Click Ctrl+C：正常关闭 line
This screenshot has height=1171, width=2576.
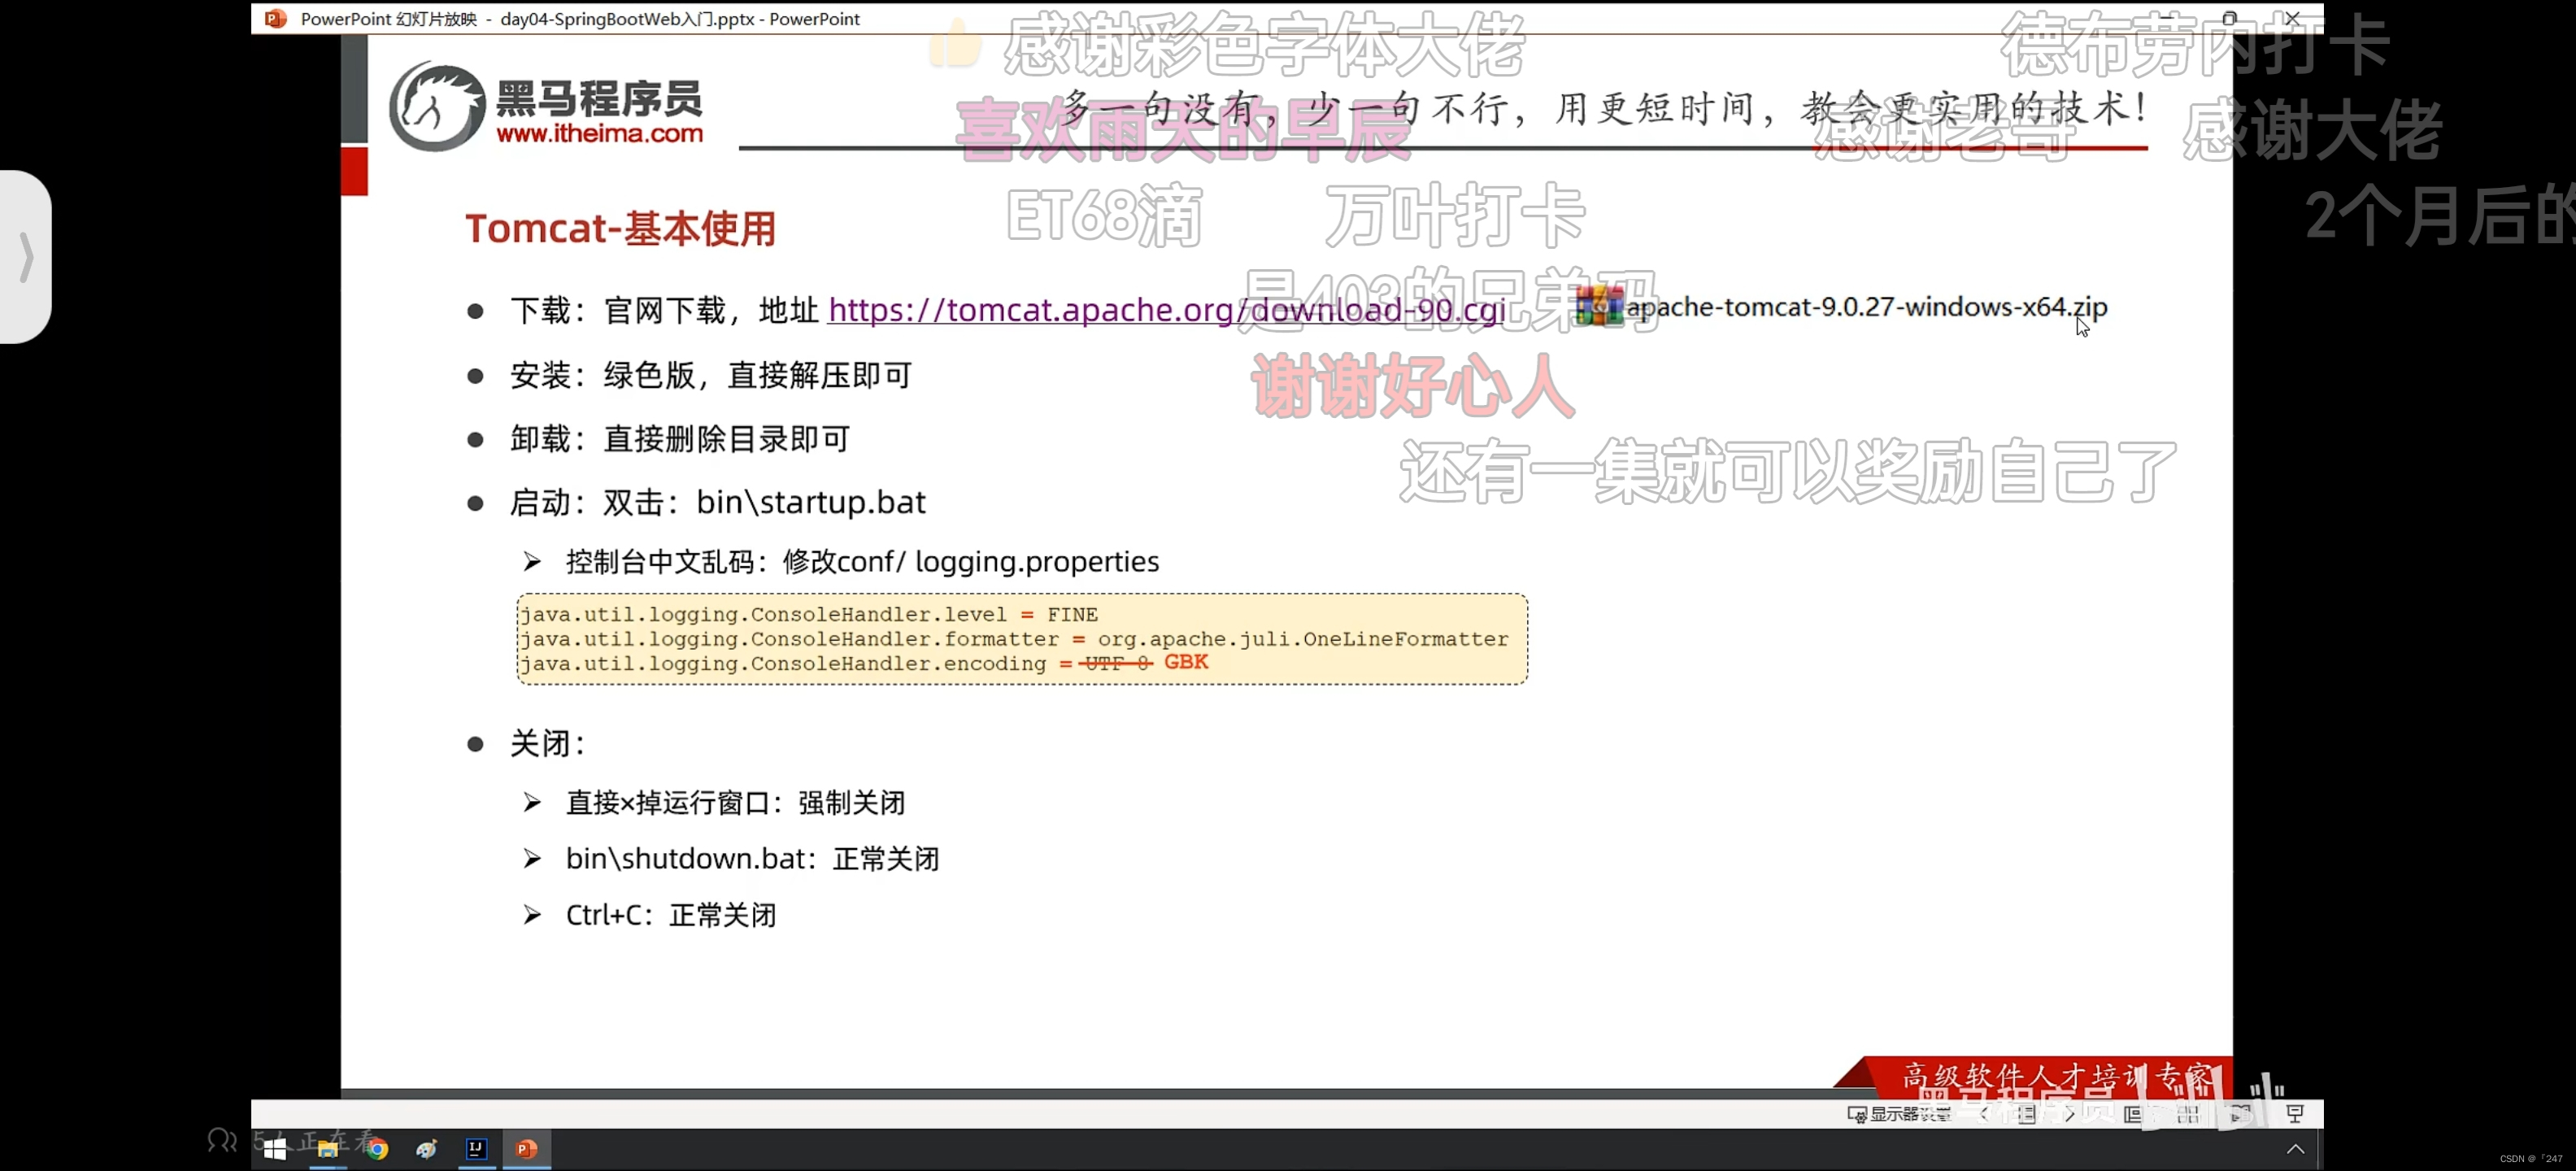[x=670, y=915]
